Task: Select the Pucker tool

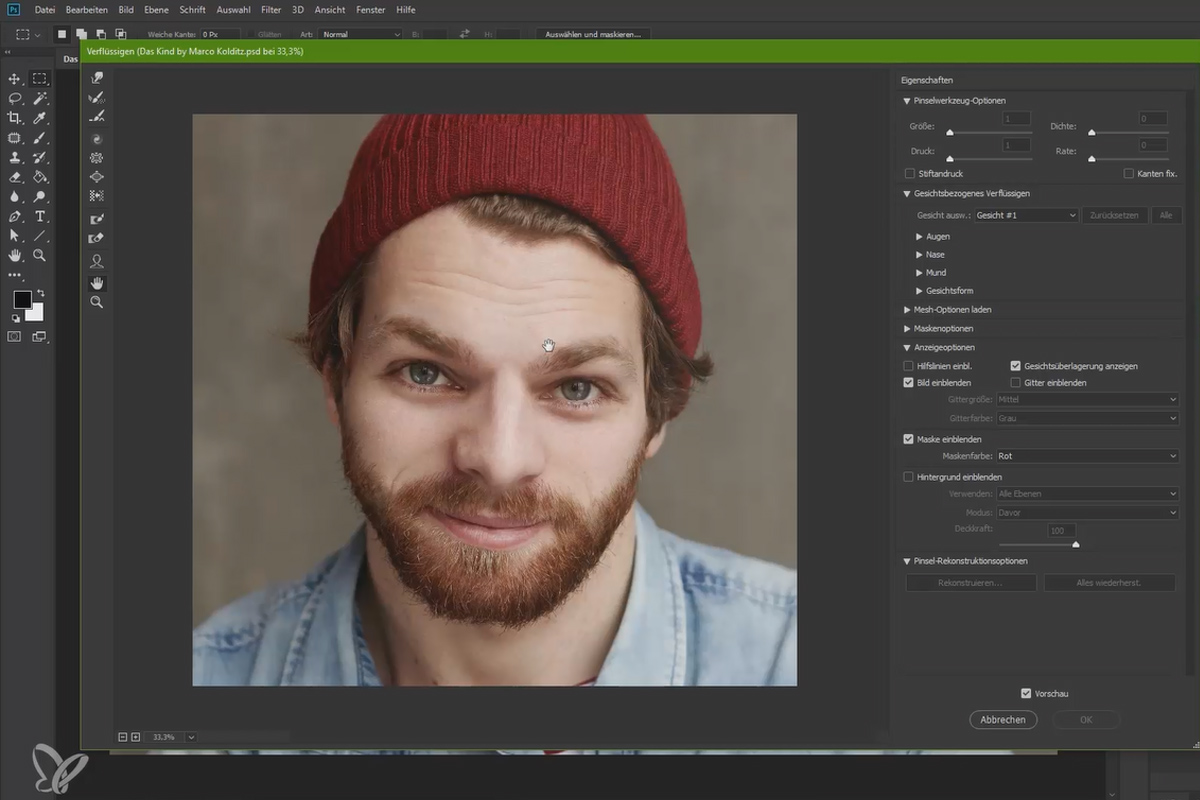Action: 97,158
